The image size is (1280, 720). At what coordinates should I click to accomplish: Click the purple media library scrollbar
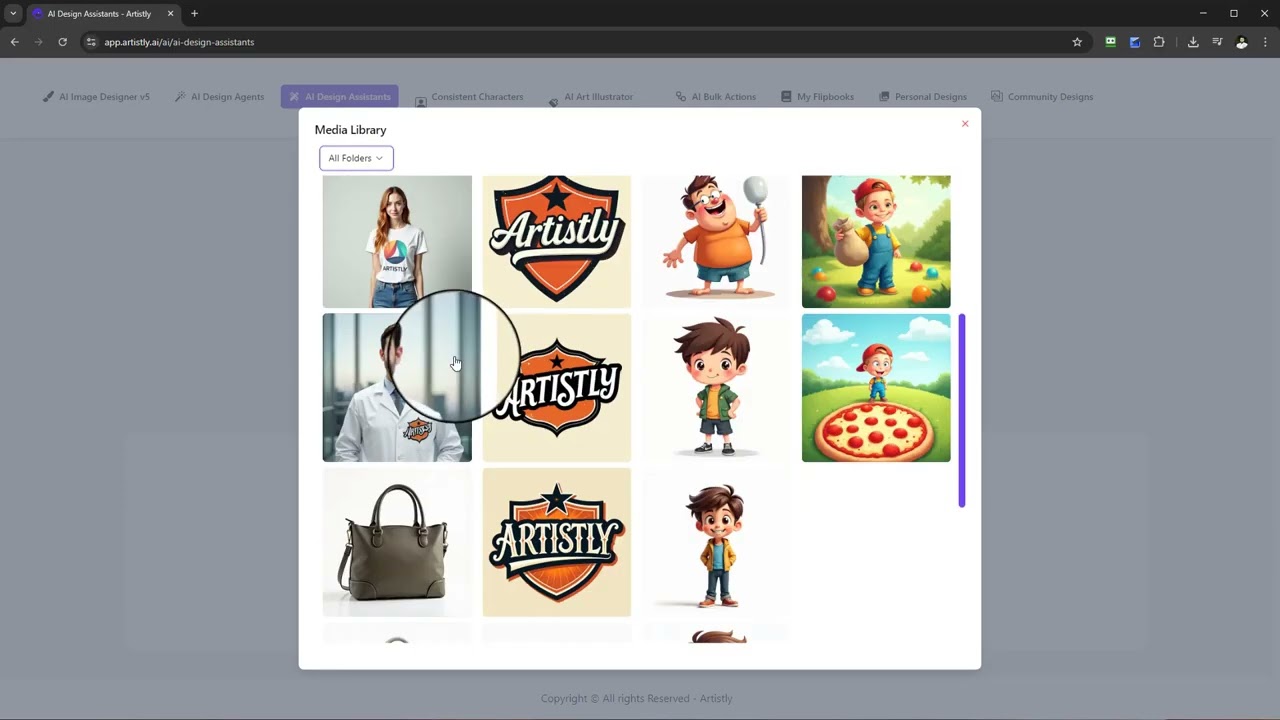coord(962,410)
